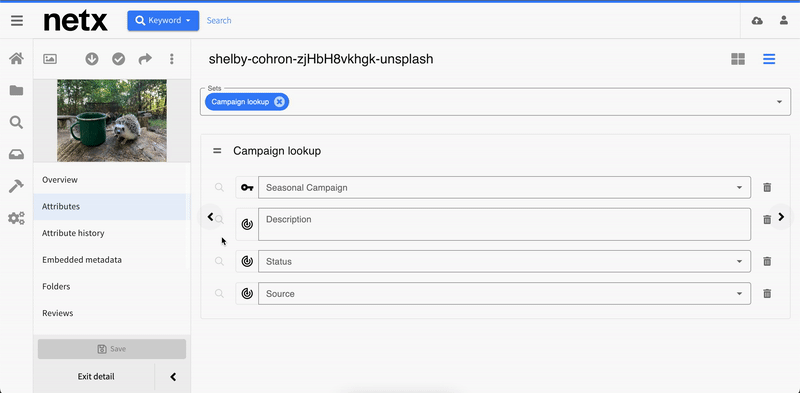Open the user account icon
800x393 pixels.
click(784, 20)
